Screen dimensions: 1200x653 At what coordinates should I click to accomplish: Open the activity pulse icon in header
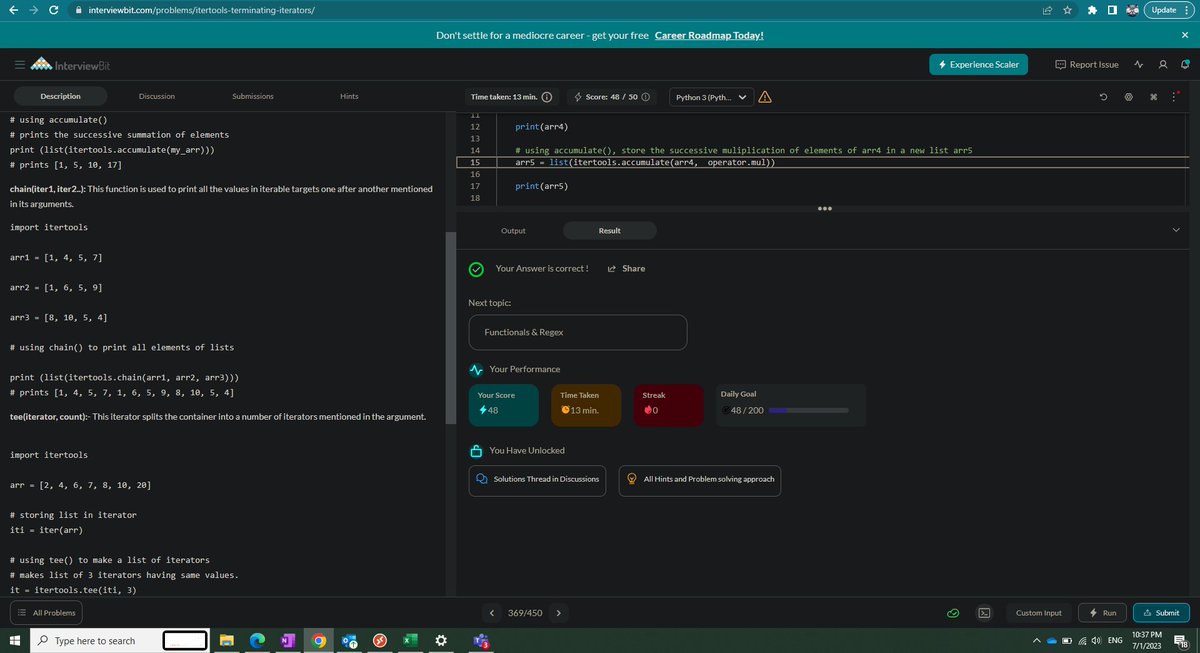[1139, 64]
